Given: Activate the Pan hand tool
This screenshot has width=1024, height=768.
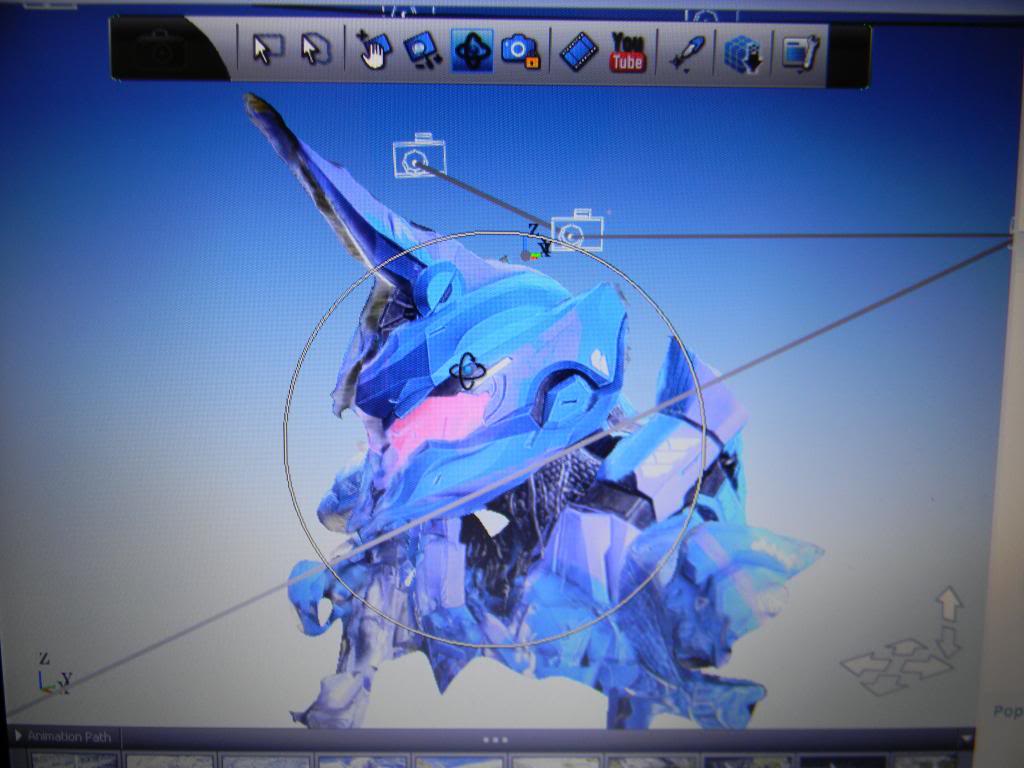Looking at the screenshot, I should pyautogui.click(x=374, y=50).
